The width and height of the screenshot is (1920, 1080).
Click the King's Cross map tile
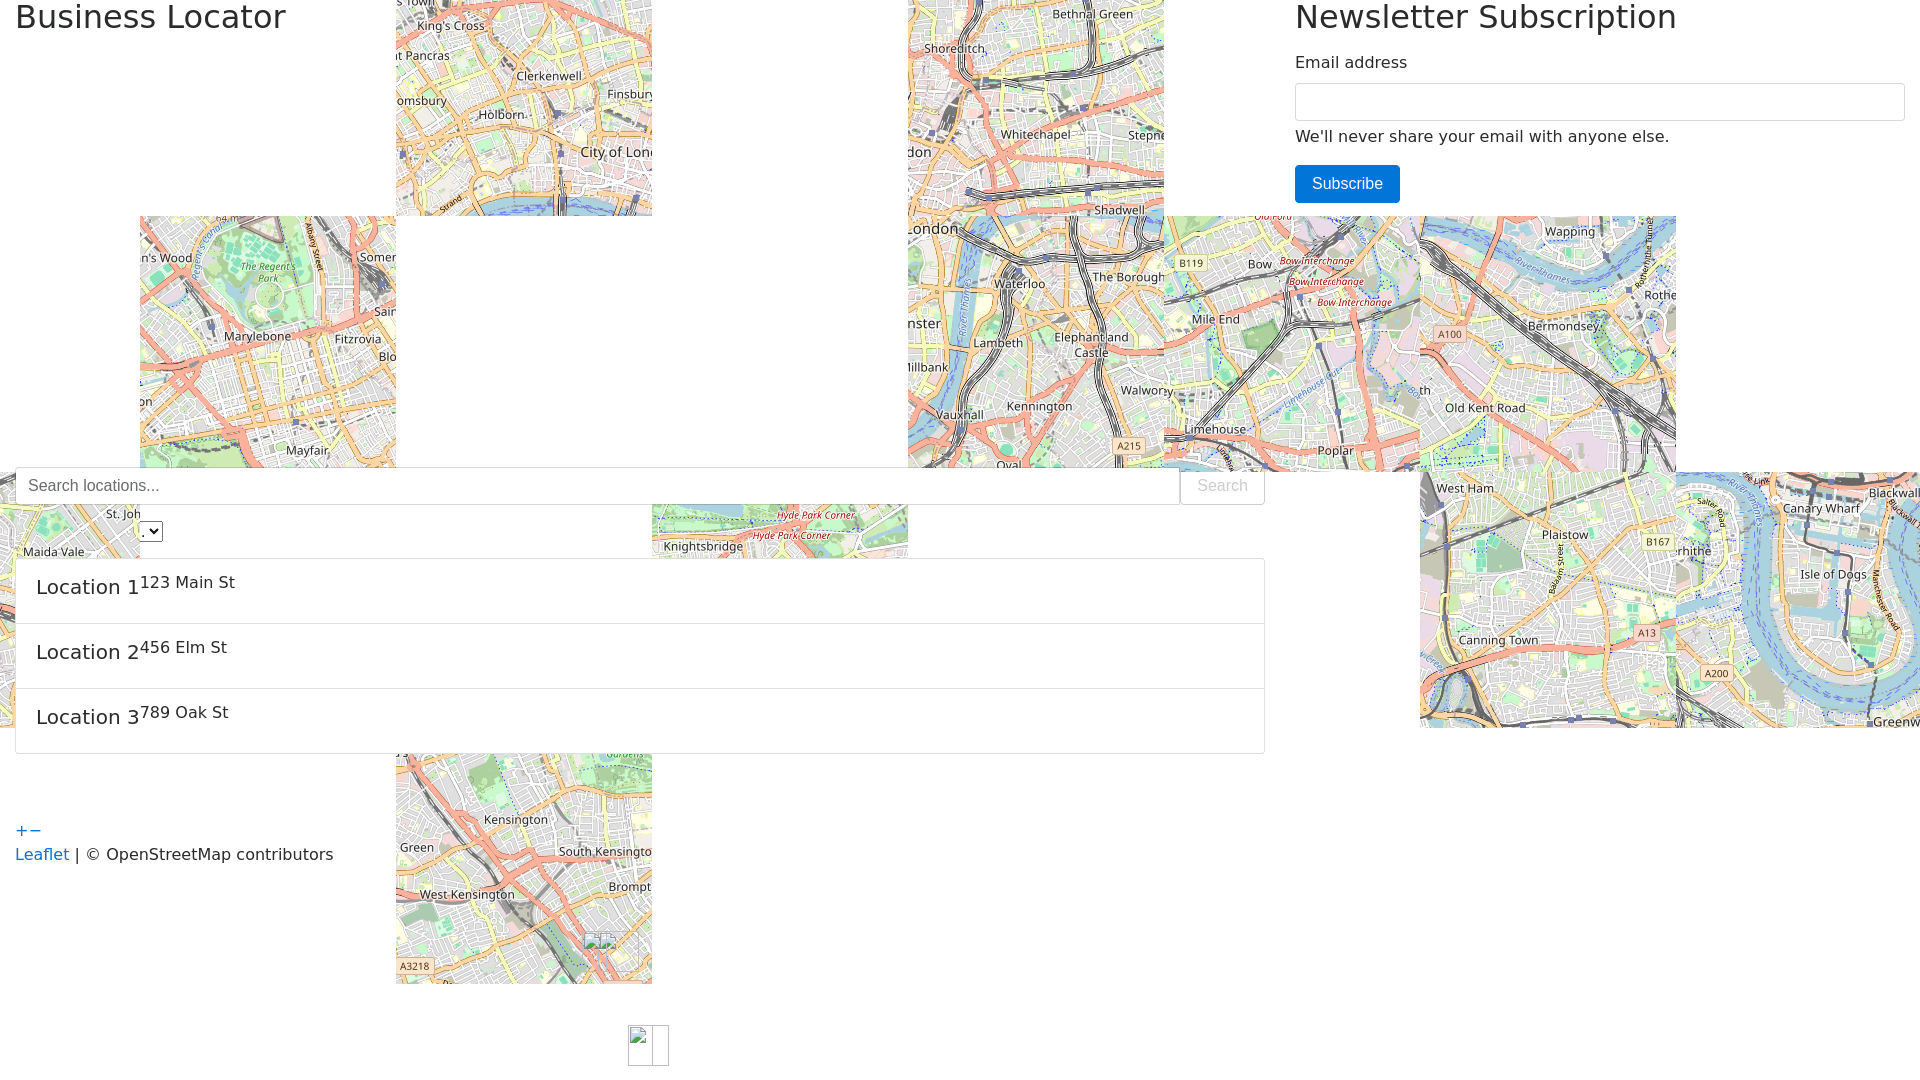pyautogui.click(x=524, y=108)
